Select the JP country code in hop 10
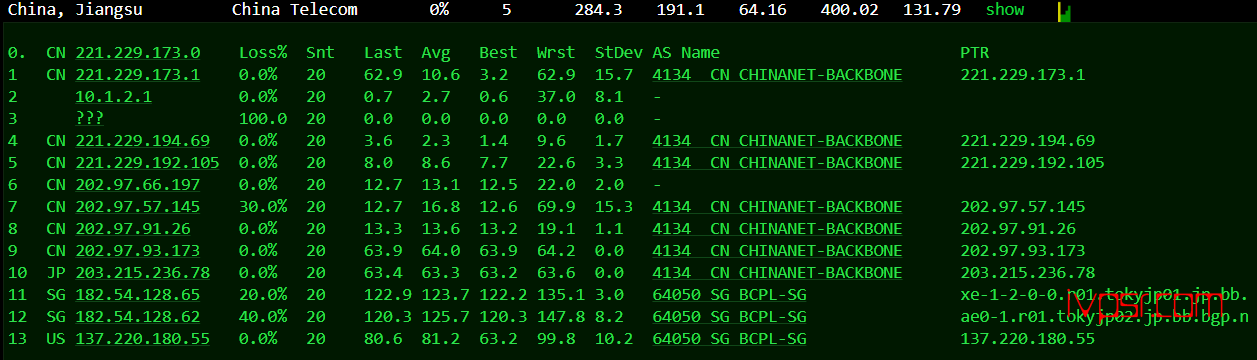This screenshot has width=1257, height=360. [55, 272]
